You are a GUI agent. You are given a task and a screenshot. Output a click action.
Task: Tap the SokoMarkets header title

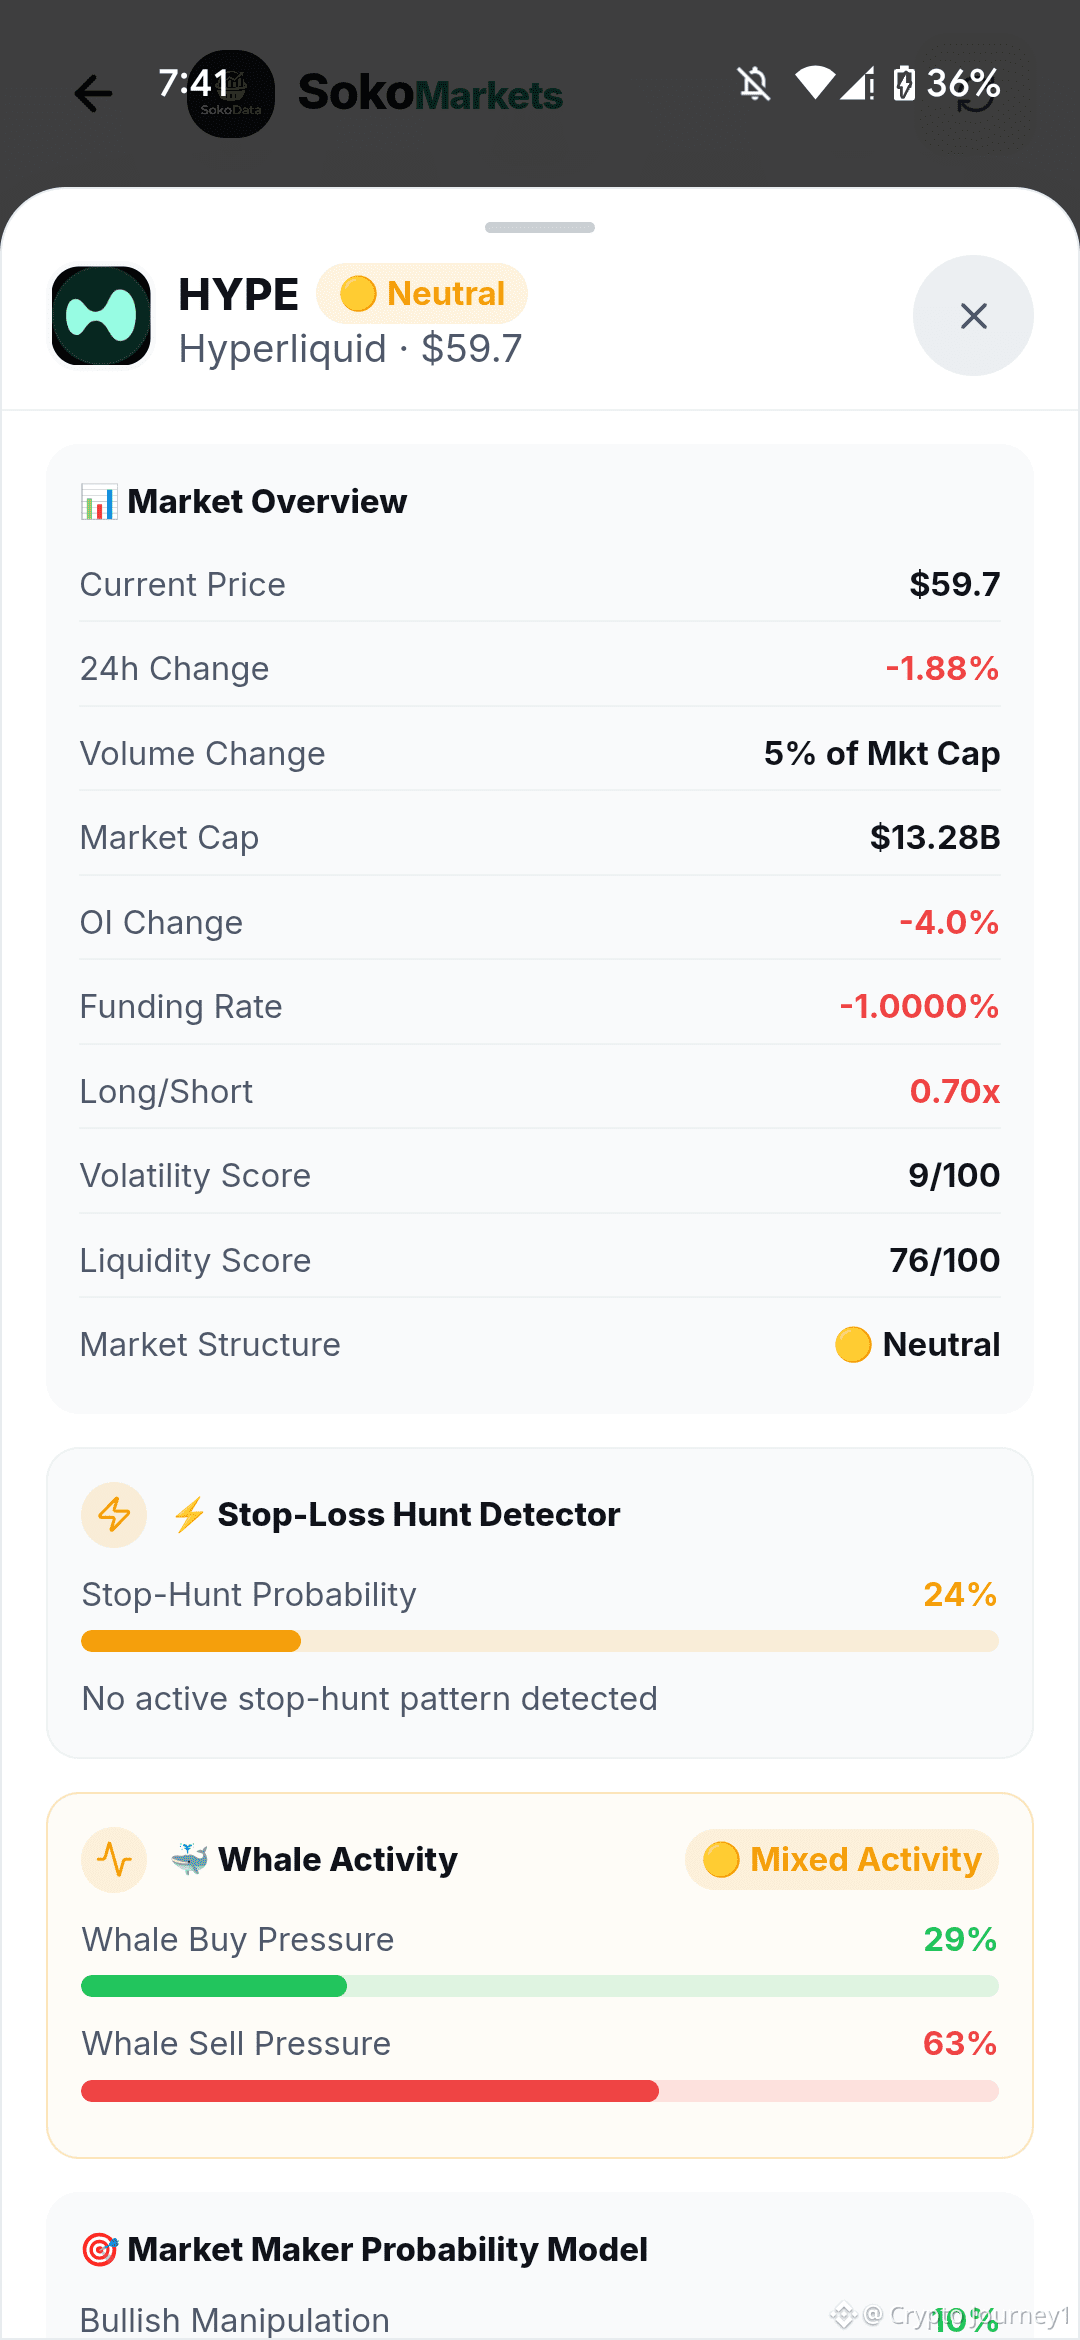tap(430, 94)
